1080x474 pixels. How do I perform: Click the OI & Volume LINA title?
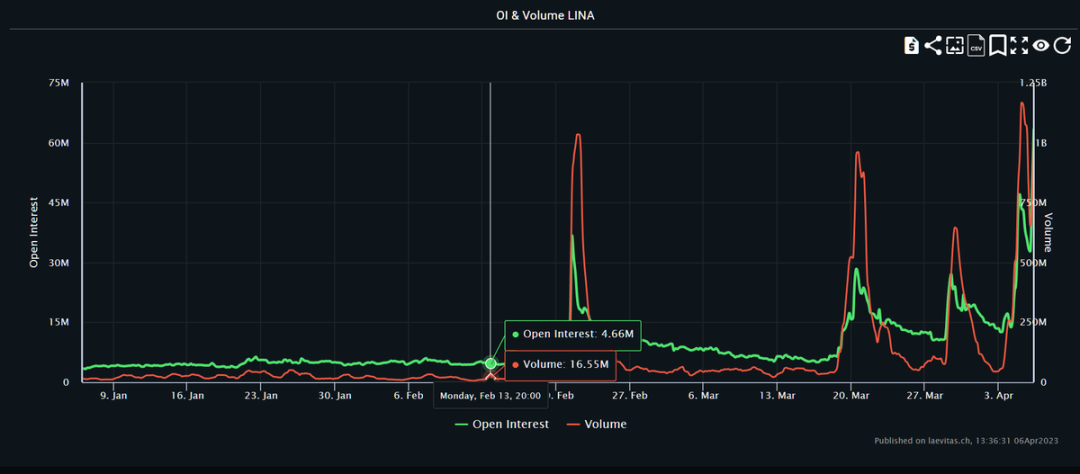point(540,15)
